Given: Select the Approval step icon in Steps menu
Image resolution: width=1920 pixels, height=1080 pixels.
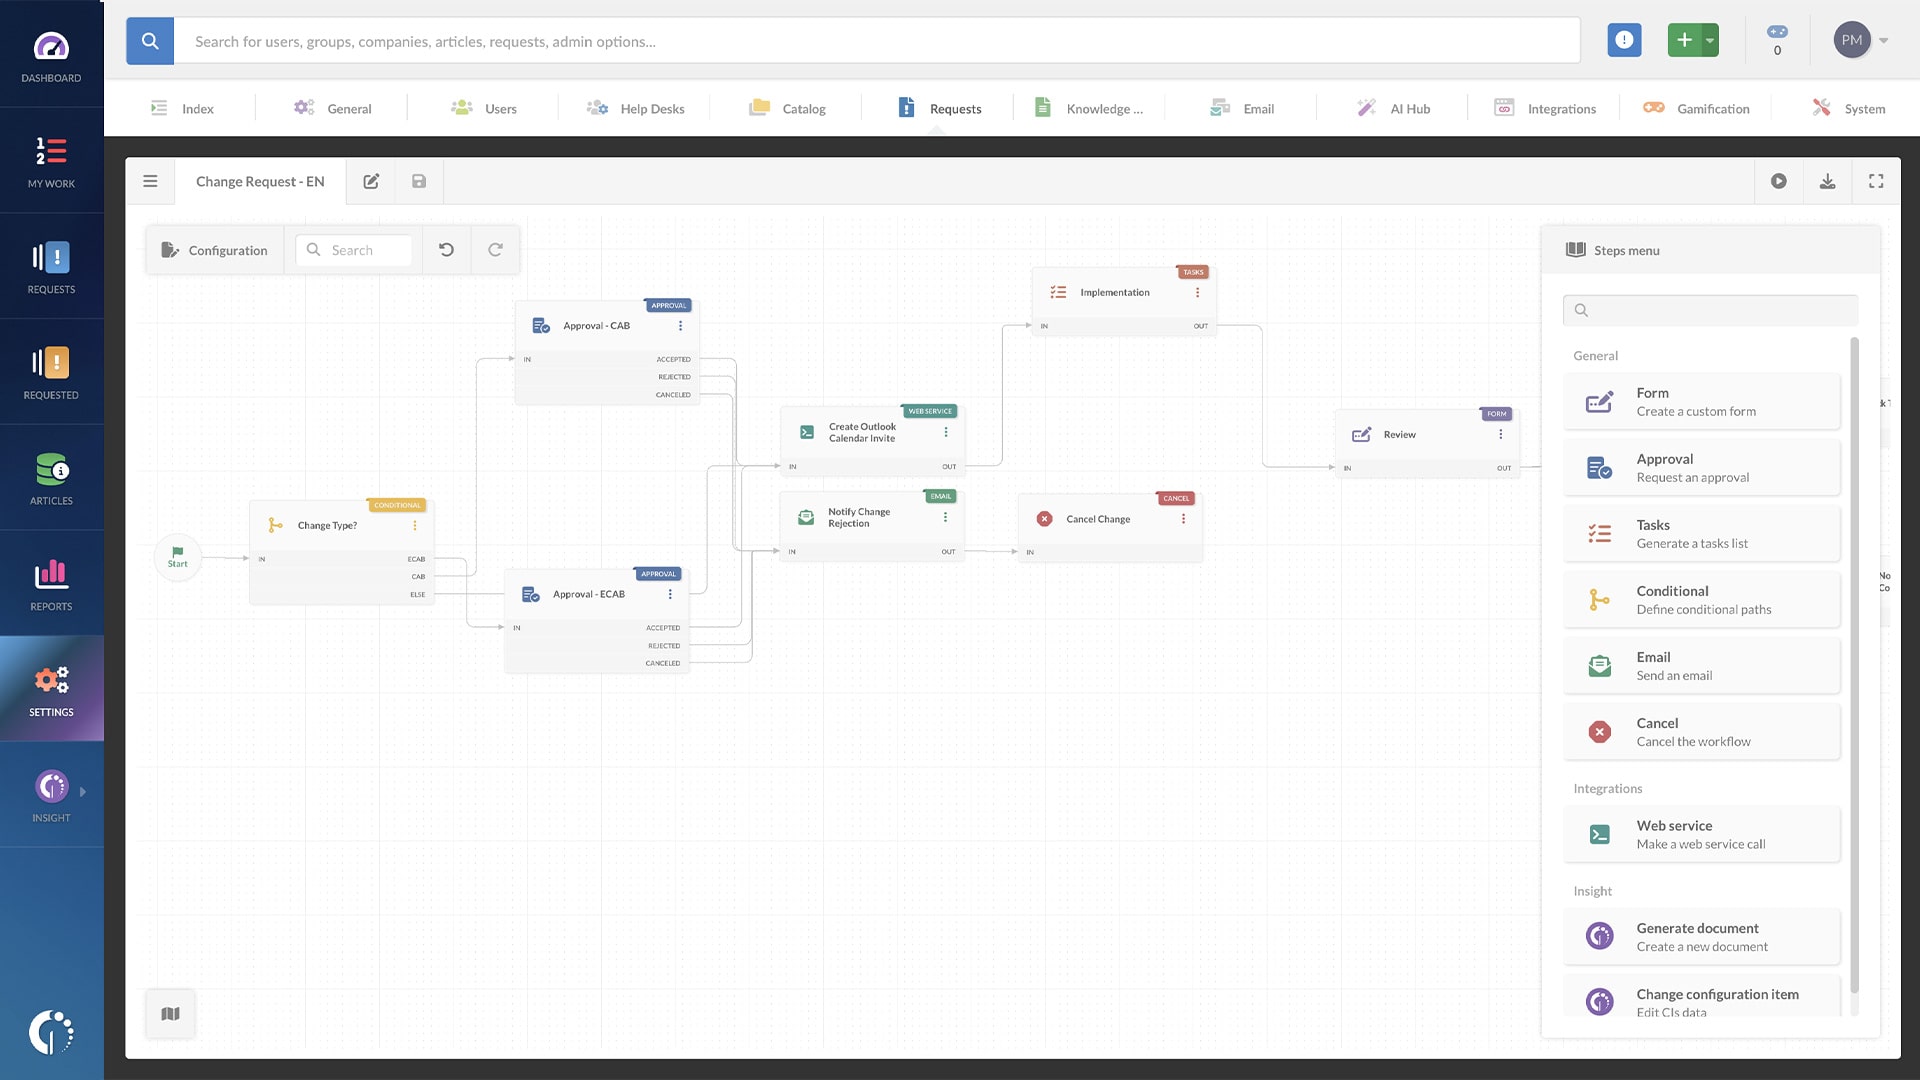Looking at the screenshot, I should click(x=1600, y=467).
